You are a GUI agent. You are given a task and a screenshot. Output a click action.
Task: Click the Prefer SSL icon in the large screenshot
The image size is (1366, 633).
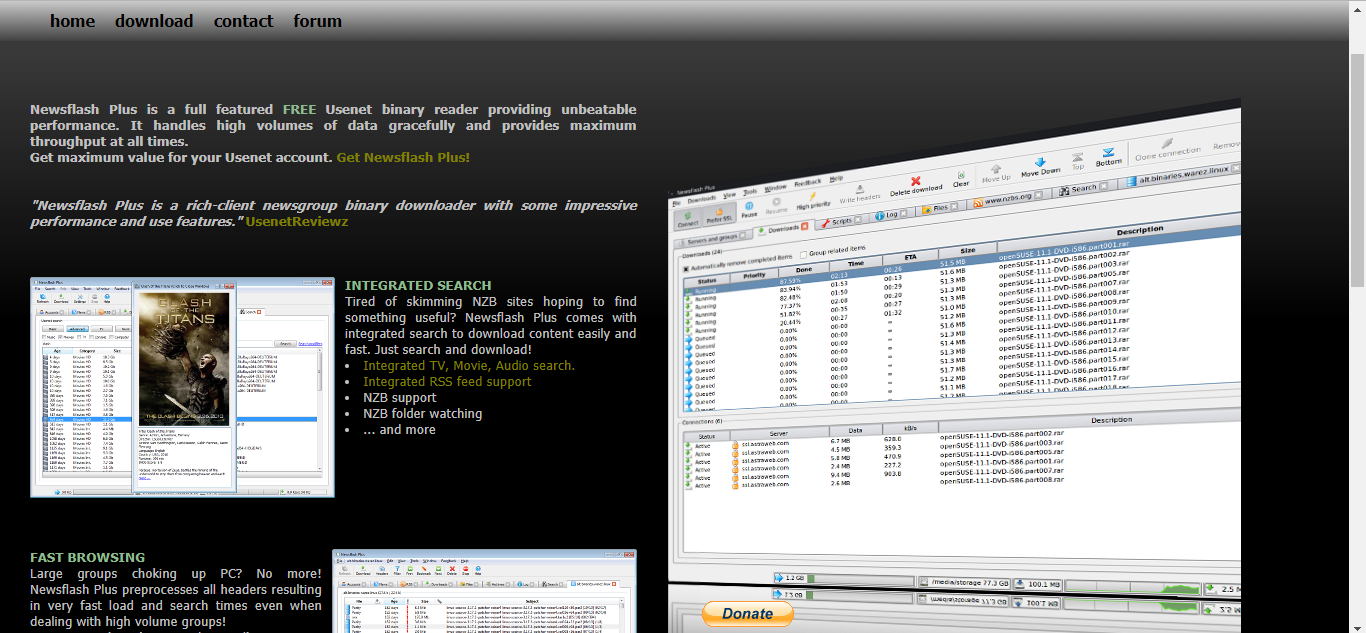[x=719, y=215]
